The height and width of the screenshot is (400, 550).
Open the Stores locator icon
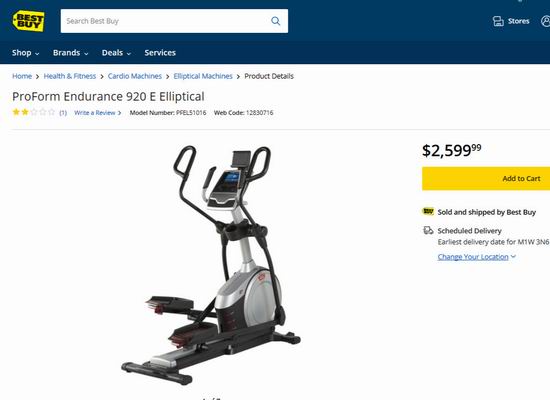[498, 21]
